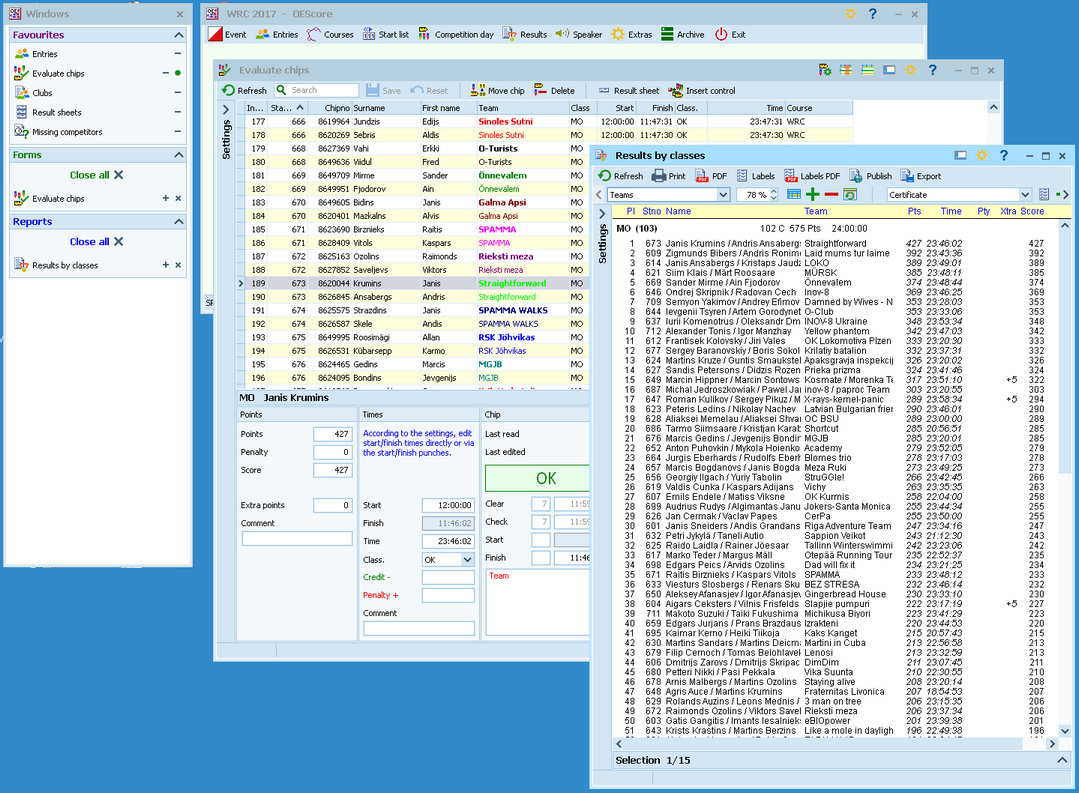Select row 185 Raitis Birznieks
The height and width of the screenshot is (793, 1079).
[415, 229]
